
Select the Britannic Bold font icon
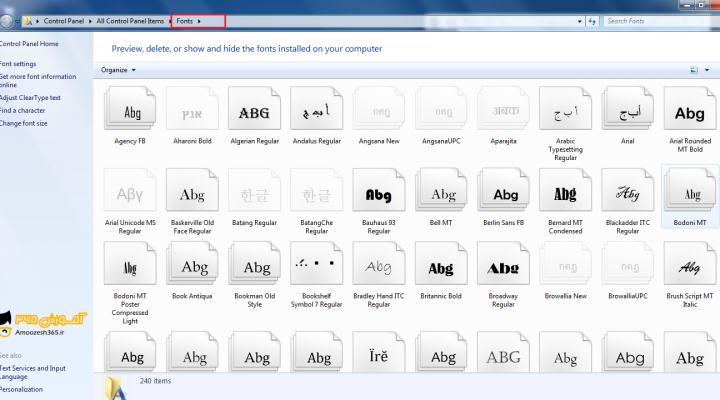pyautogui.click(x=441, y=263)
